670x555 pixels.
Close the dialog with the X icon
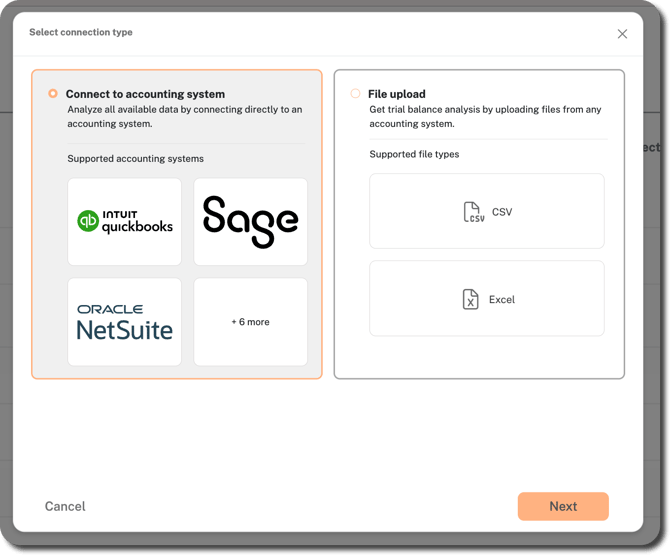[622, 34]
